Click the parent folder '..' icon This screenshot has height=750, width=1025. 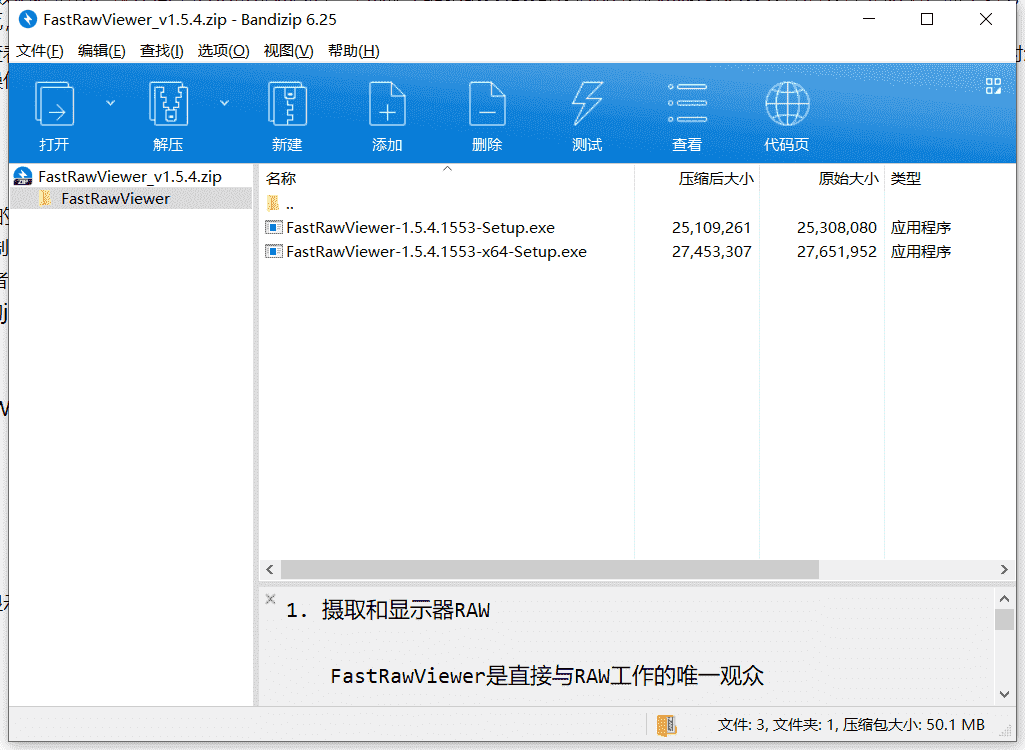(x=273, y=203)
